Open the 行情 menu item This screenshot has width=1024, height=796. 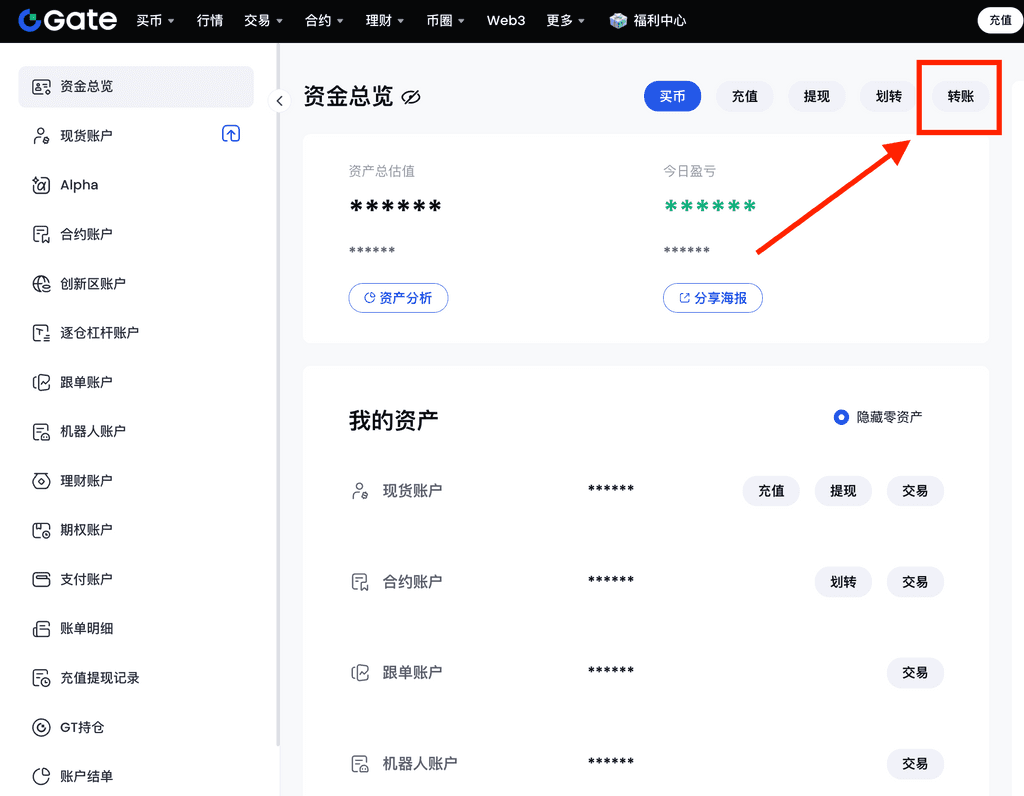[210, 20]
